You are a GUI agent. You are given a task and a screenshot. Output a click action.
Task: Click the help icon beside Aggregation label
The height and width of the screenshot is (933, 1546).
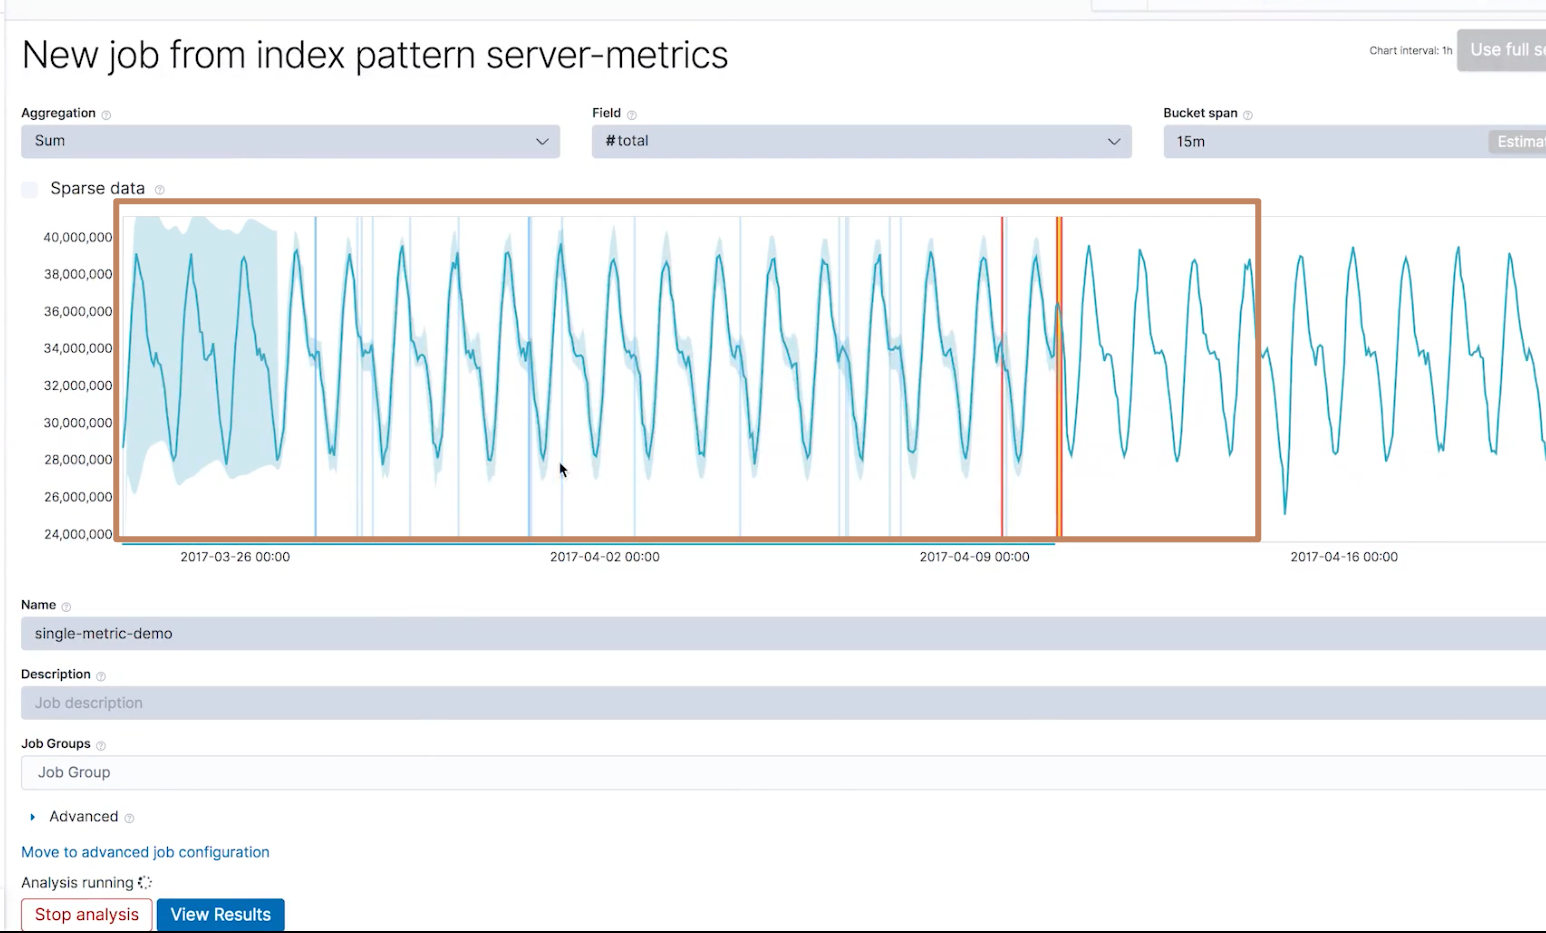pyautogui.click(x=106, y=115)
